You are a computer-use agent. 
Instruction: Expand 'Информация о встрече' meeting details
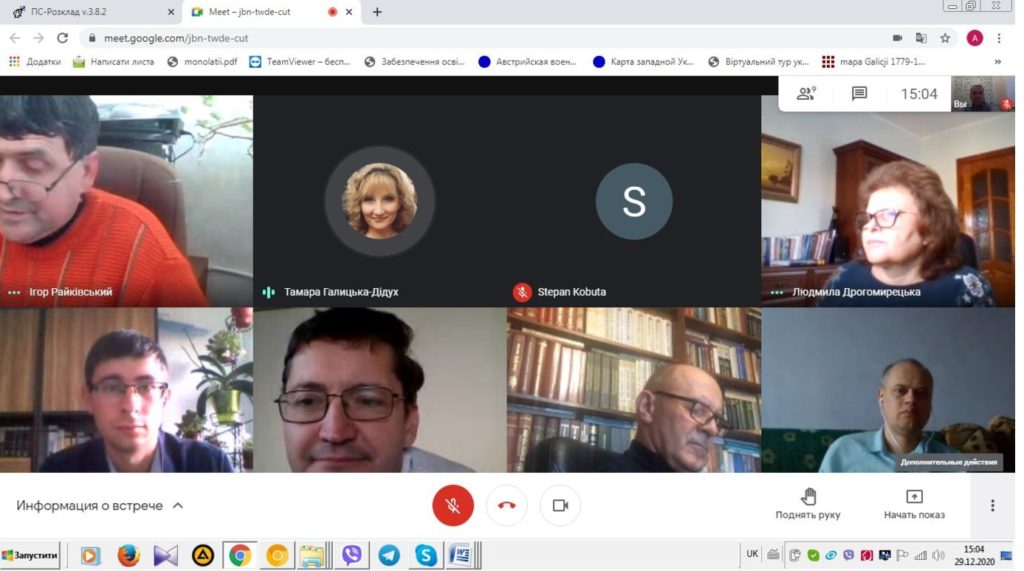(x=100, y=505)
